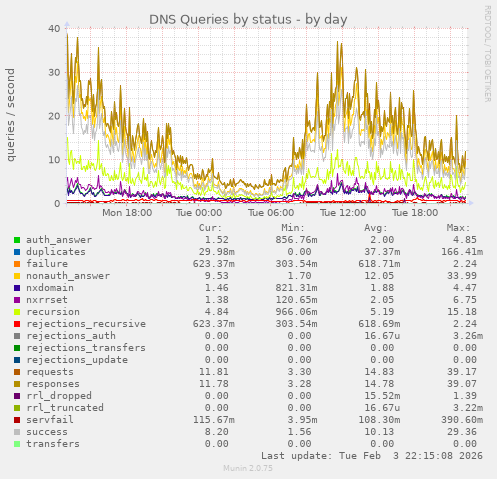This screenshot has height=479, width=497.
Task: Click the y-axis value 30
Action: [x=54, y=72]
